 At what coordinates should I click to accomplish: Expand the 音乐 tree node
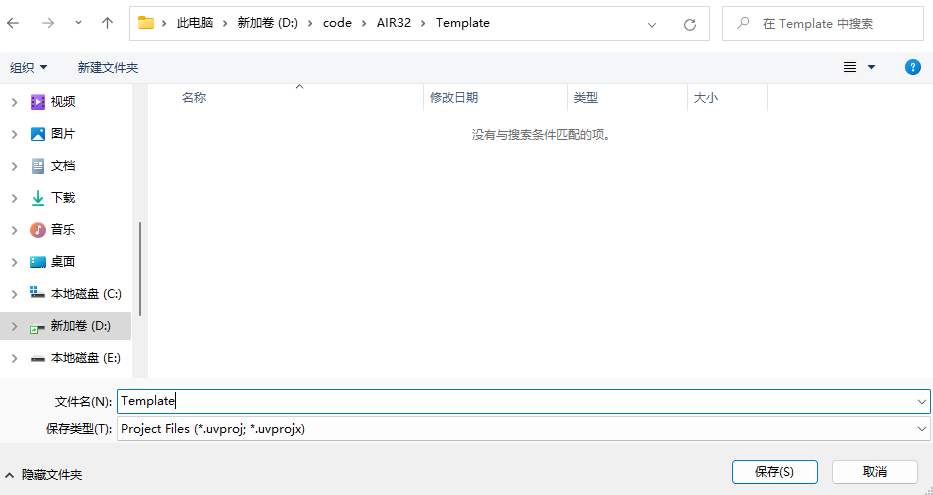pos(14,230)
